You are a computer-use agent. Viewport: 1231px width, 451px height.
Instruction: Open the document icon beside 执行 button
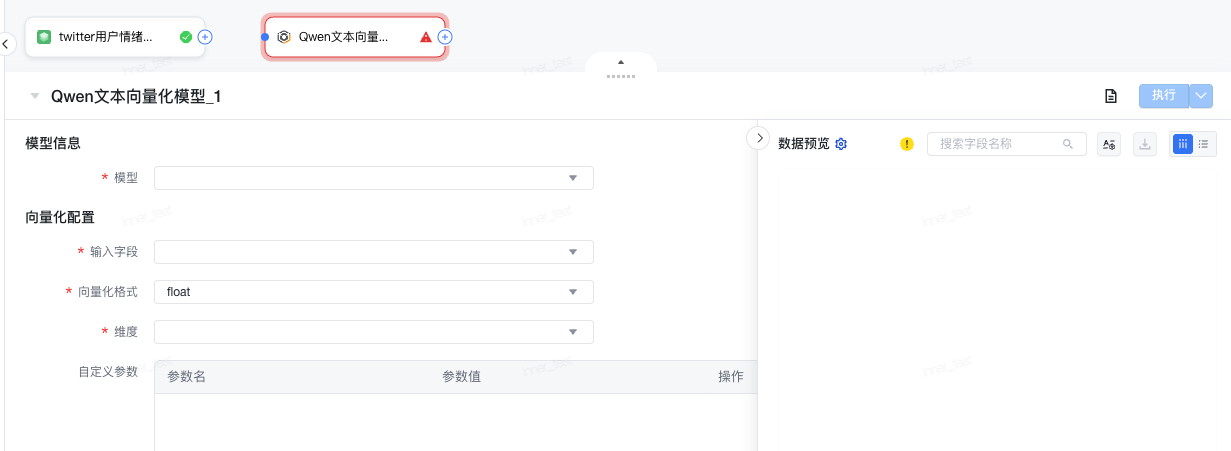click(1110, 96)
